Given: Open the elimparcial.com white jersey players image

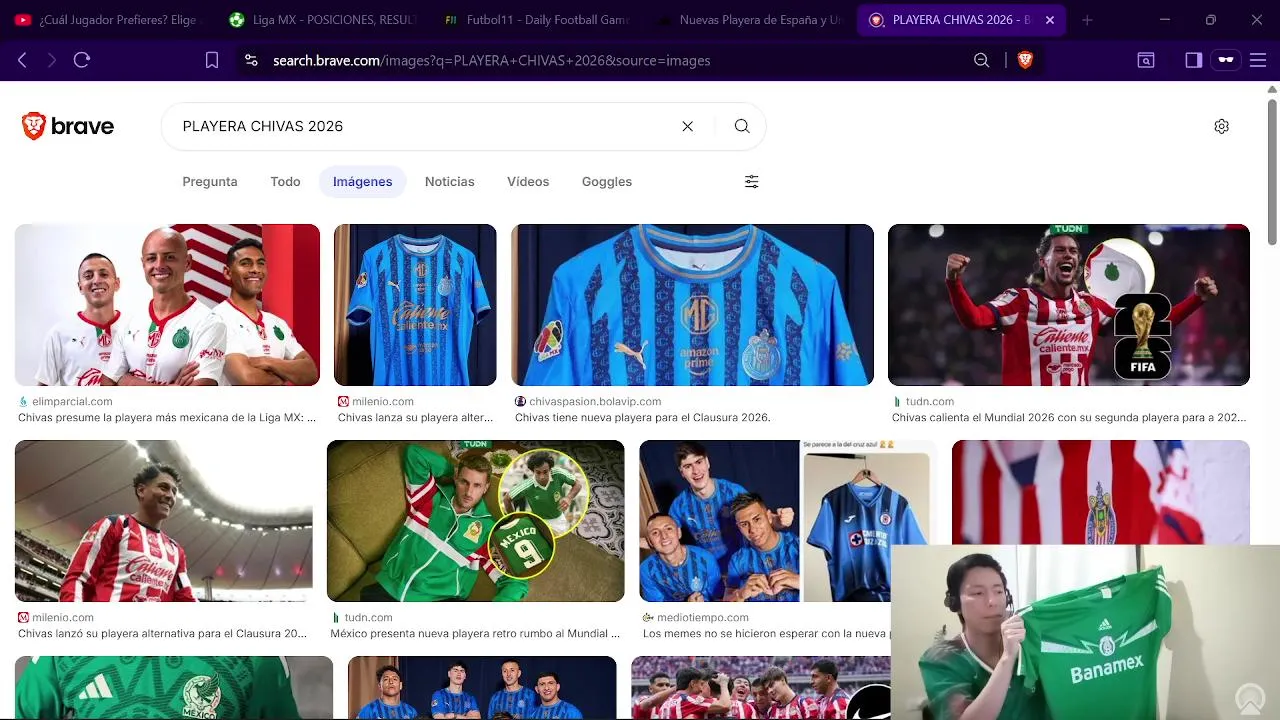Looking at the screenshot, I should coord(167,305).
